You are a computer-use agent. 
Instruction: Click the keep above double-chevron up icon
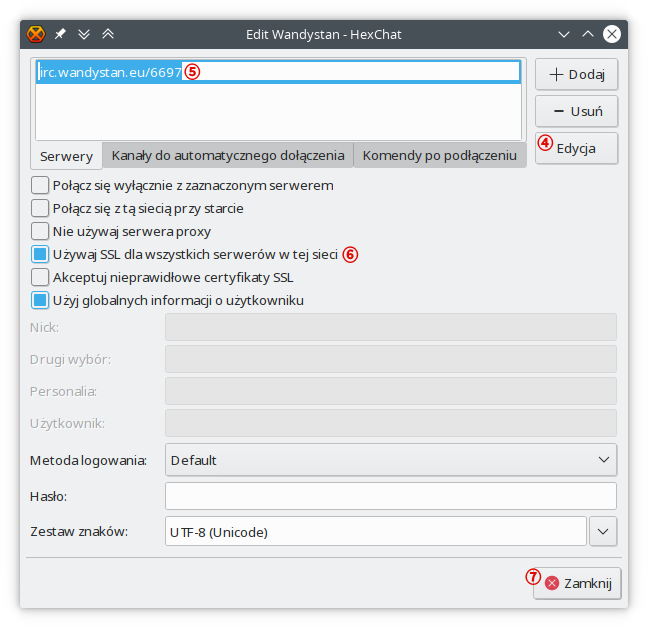[x=108, y=34]
